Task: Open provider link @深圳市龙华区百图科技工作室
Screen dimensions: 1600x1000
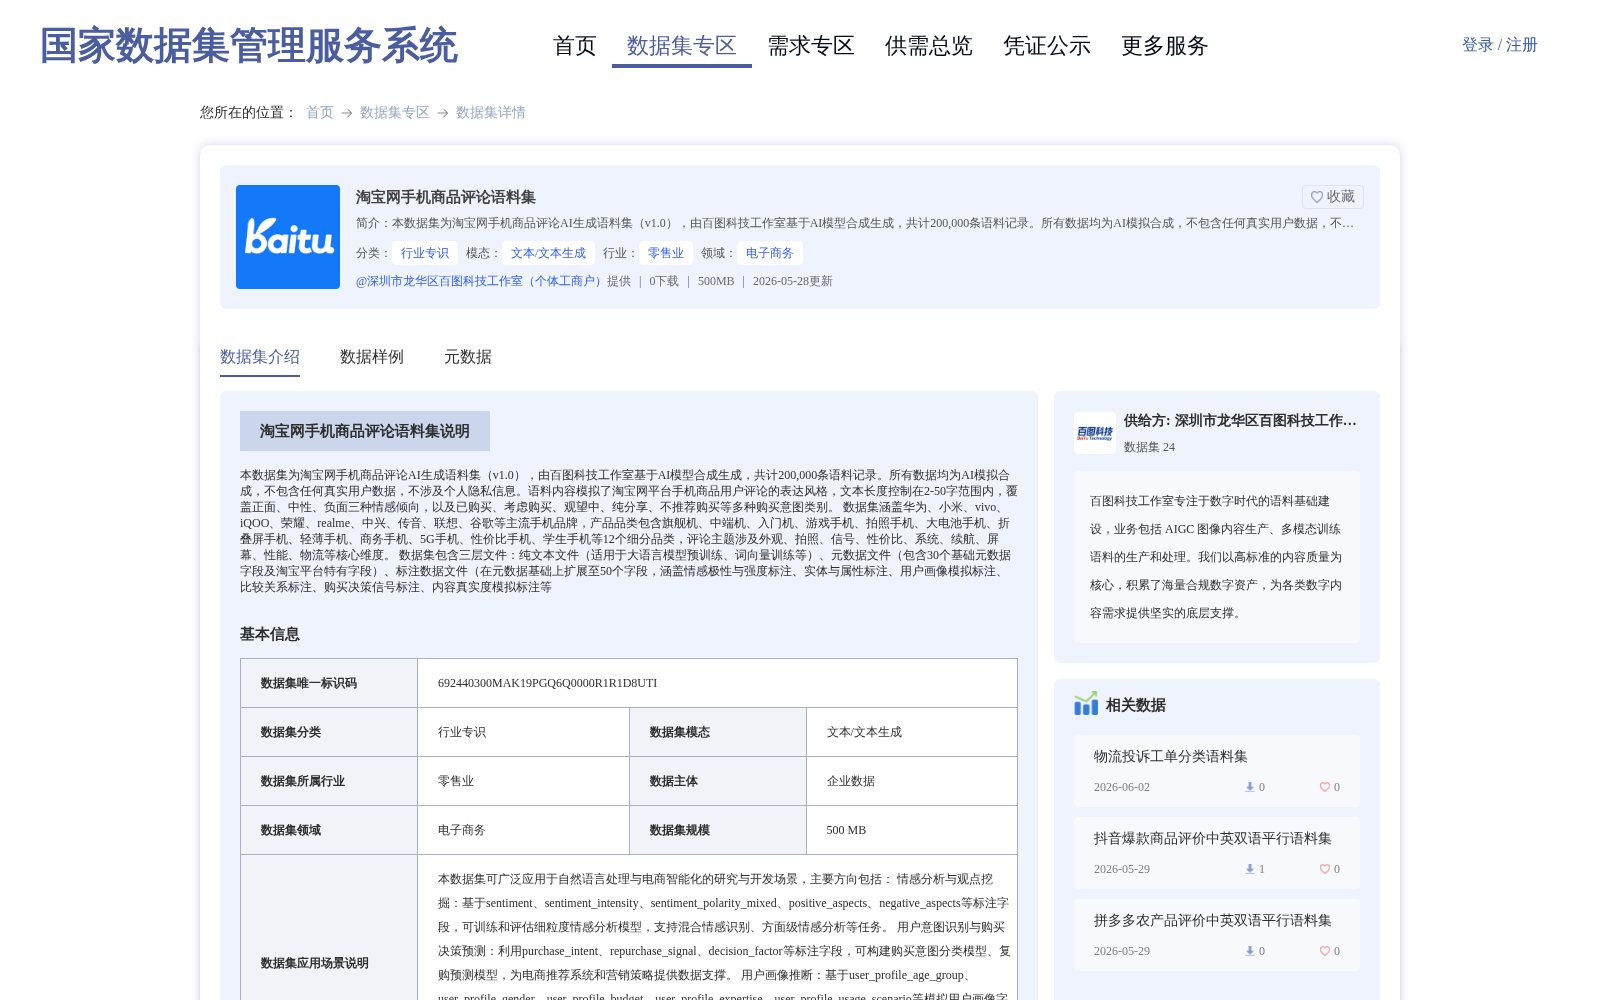Action: (481, 281)
